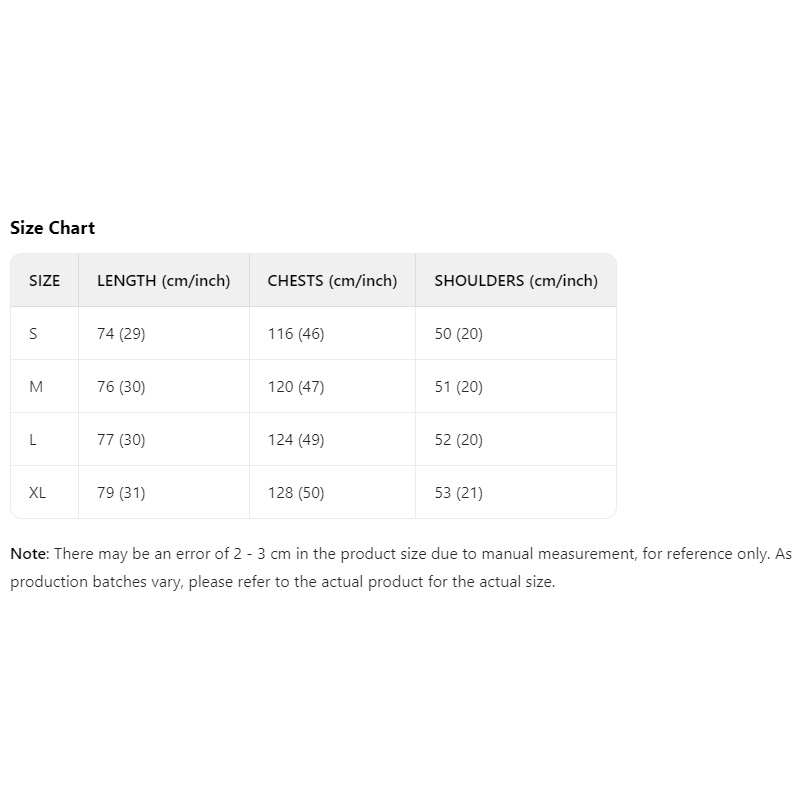This screenshot has height=805, width=805.
Task: Select the 120 (47) chest cell
Action: point(296,387)
